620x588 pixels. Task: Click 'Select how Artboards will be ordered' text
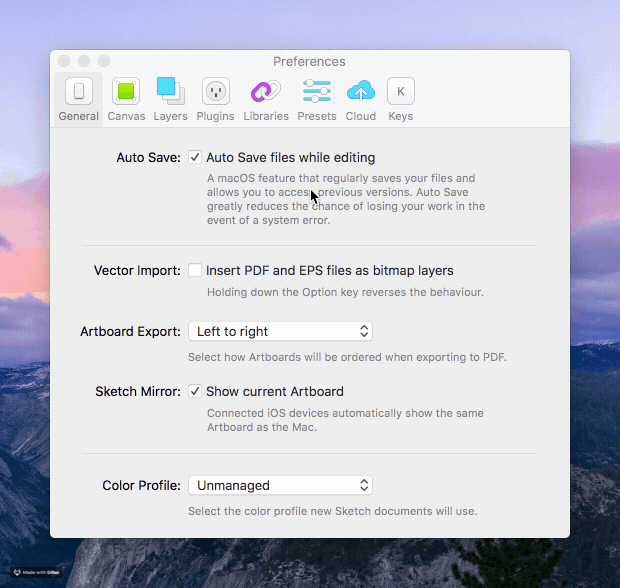click(347, 357)
